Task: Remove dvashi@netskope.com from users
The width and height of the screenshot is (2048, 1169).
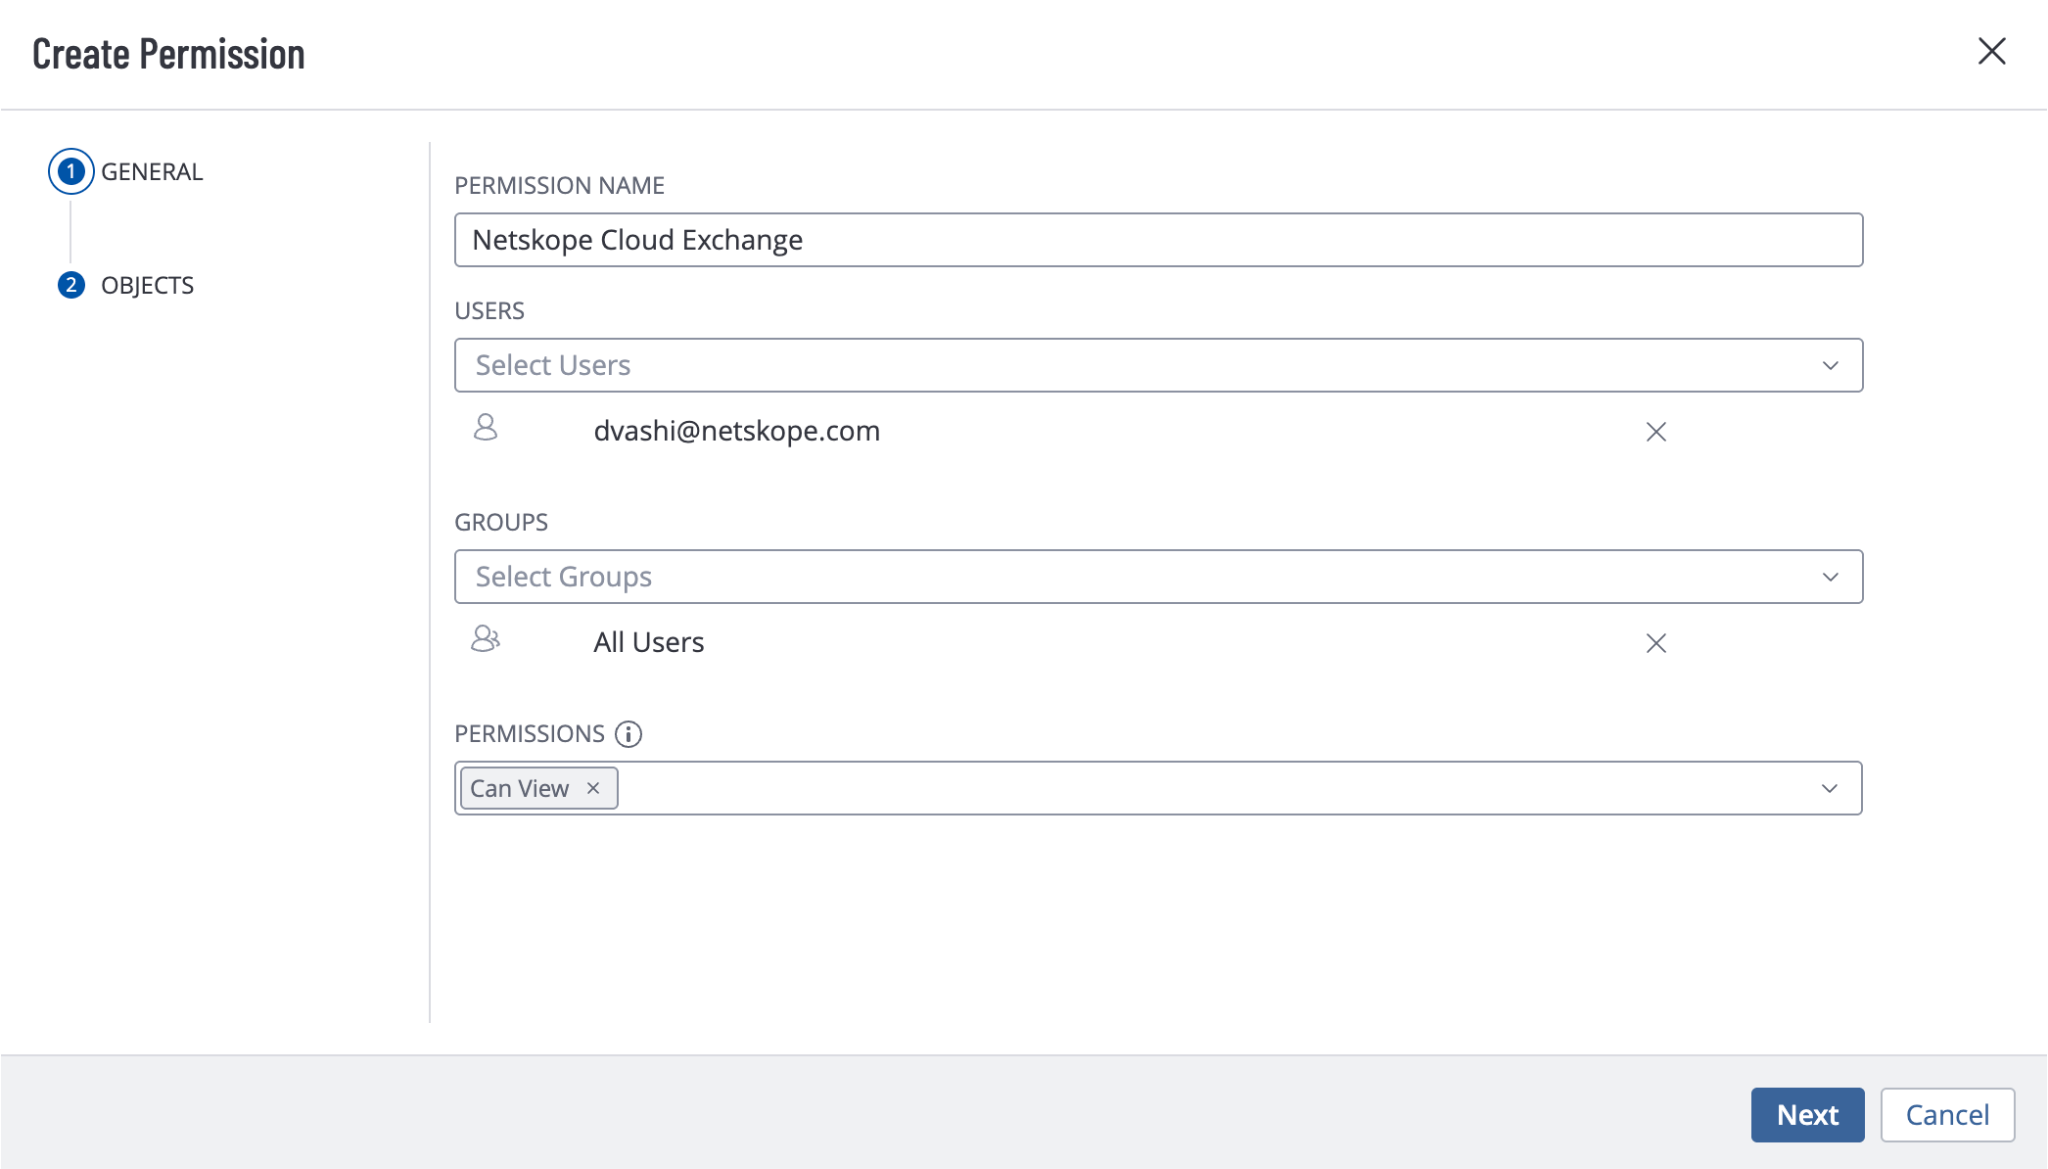Action: pyautogui.click(x=1656, y=432)
